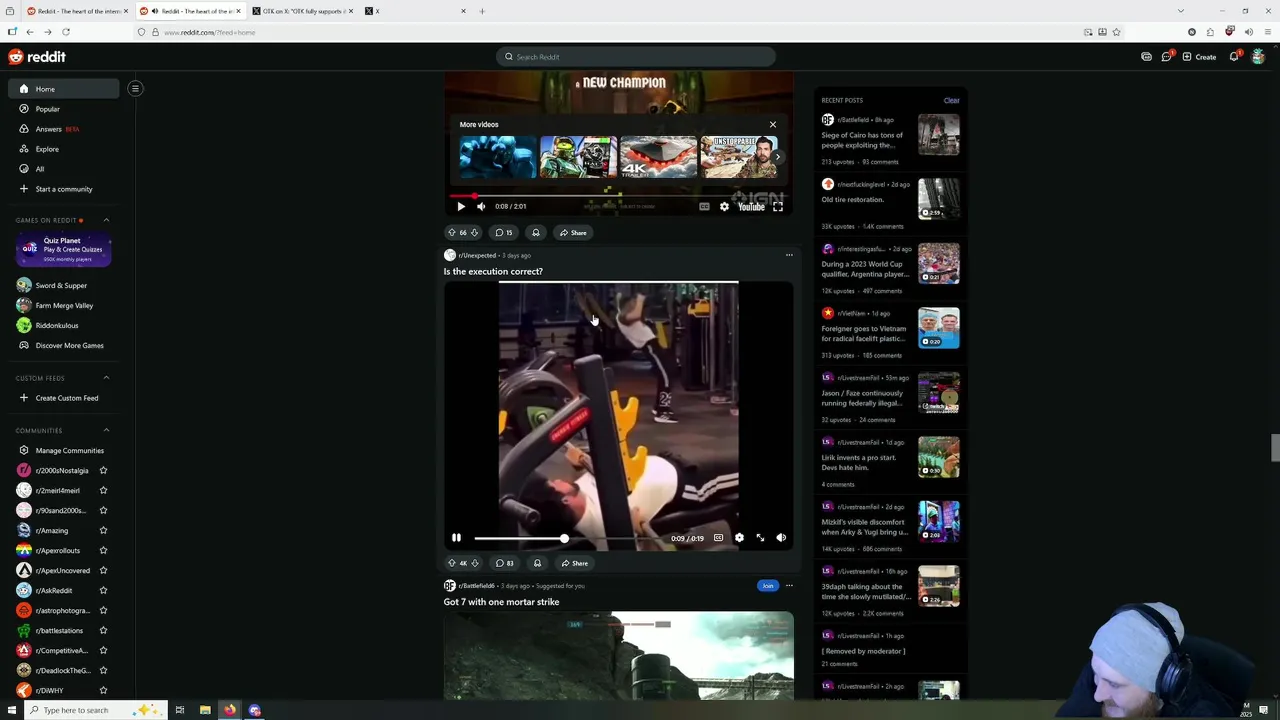Downvote the 'Is the execution correct?' post

(475, 563)
